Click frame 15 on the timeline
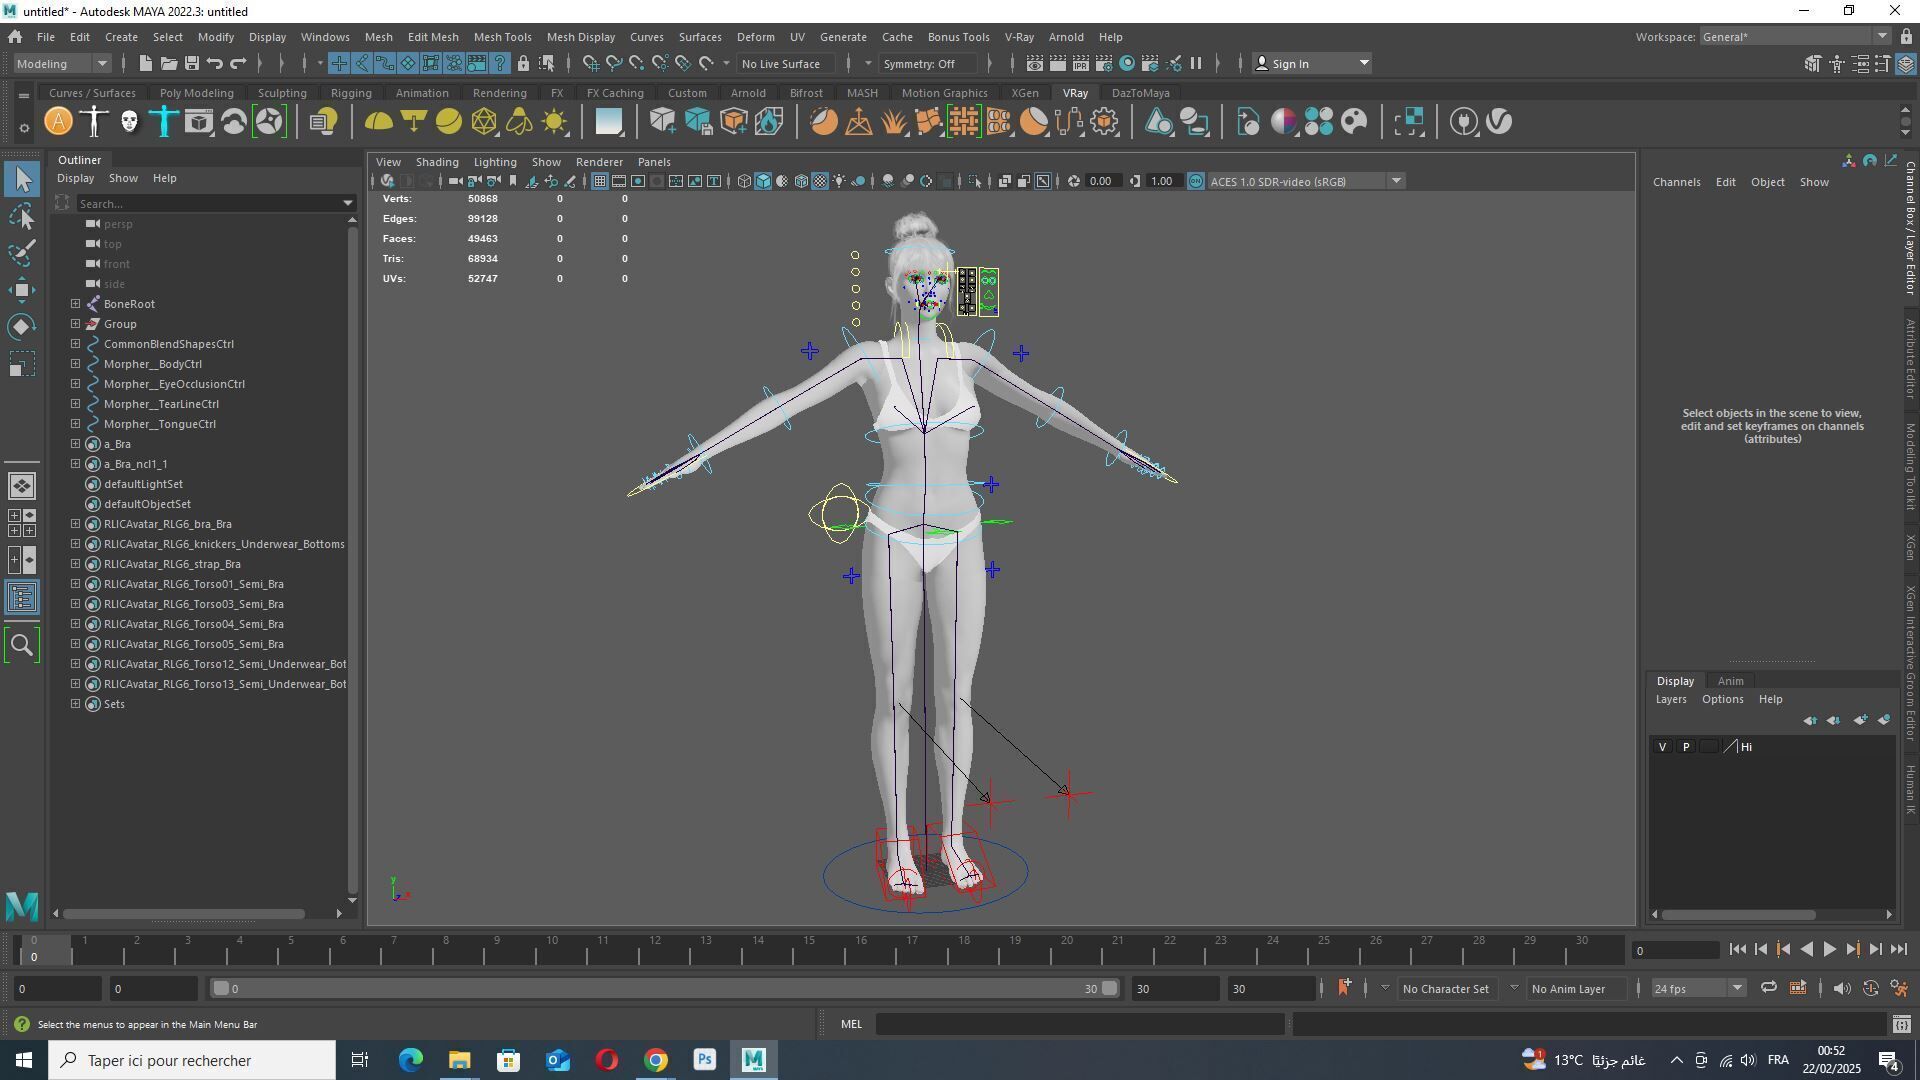Viewport: 1920px width, 1080px height. click(808, 950)
